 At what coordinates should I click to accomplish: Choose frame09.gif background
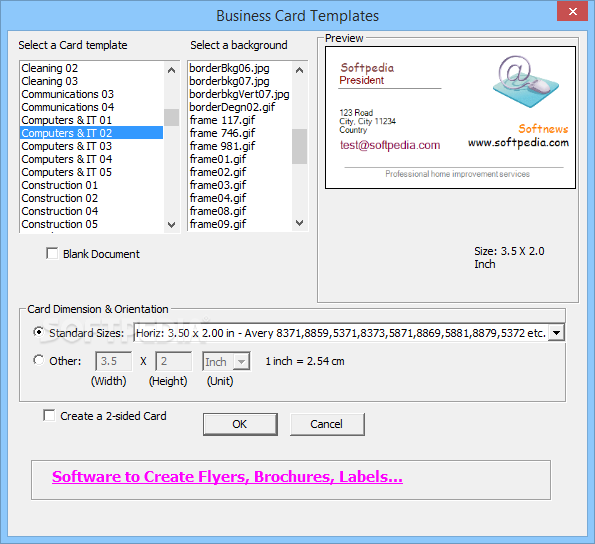(x=240, y=224)
